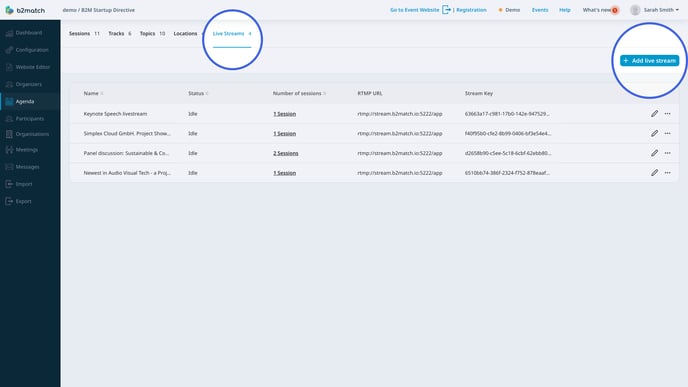Edit the Panel discussion stream
Image resolution: width=688 pixels, height=387 pixels.
pyautogui.click(x=654, y=153)
